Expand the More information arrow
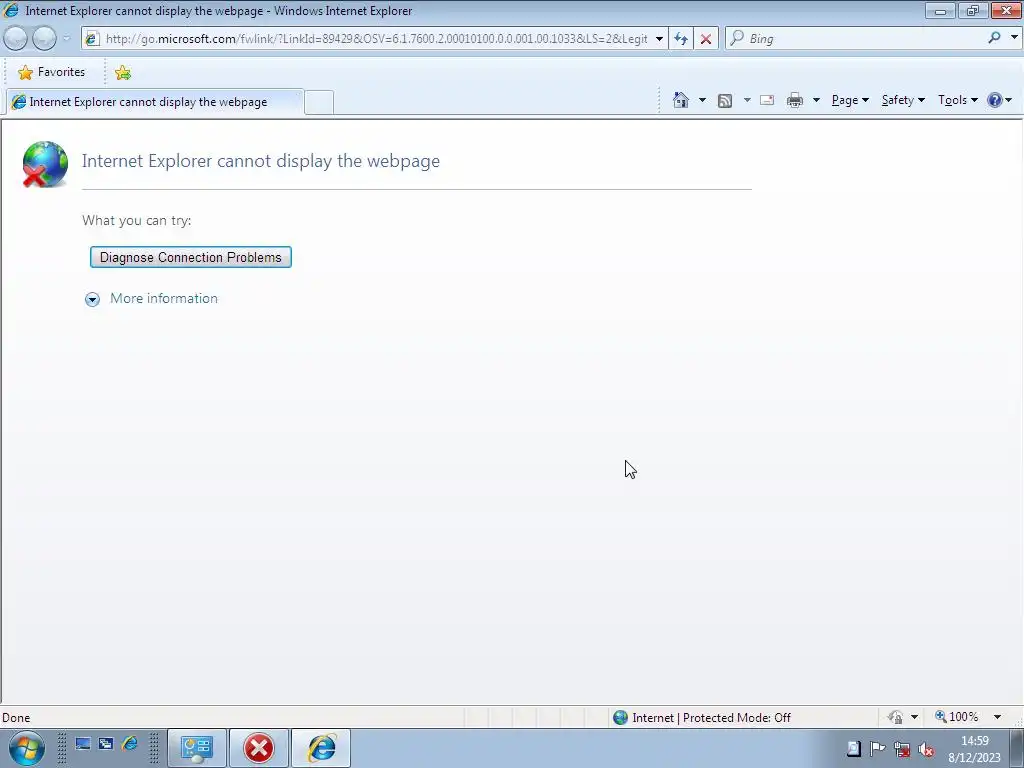Viewport: 1024px width, 768px height. click(92, 299)
